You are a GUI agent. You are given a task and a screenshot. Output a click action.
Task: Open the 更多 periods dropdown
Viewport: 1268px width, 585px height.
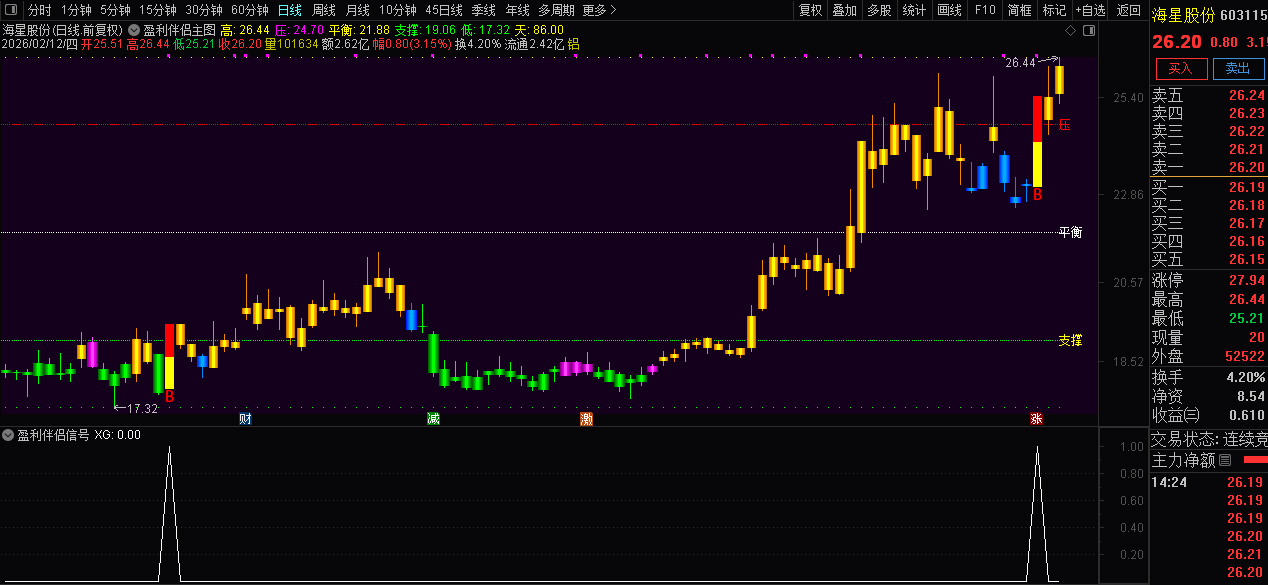coord(599,10)
